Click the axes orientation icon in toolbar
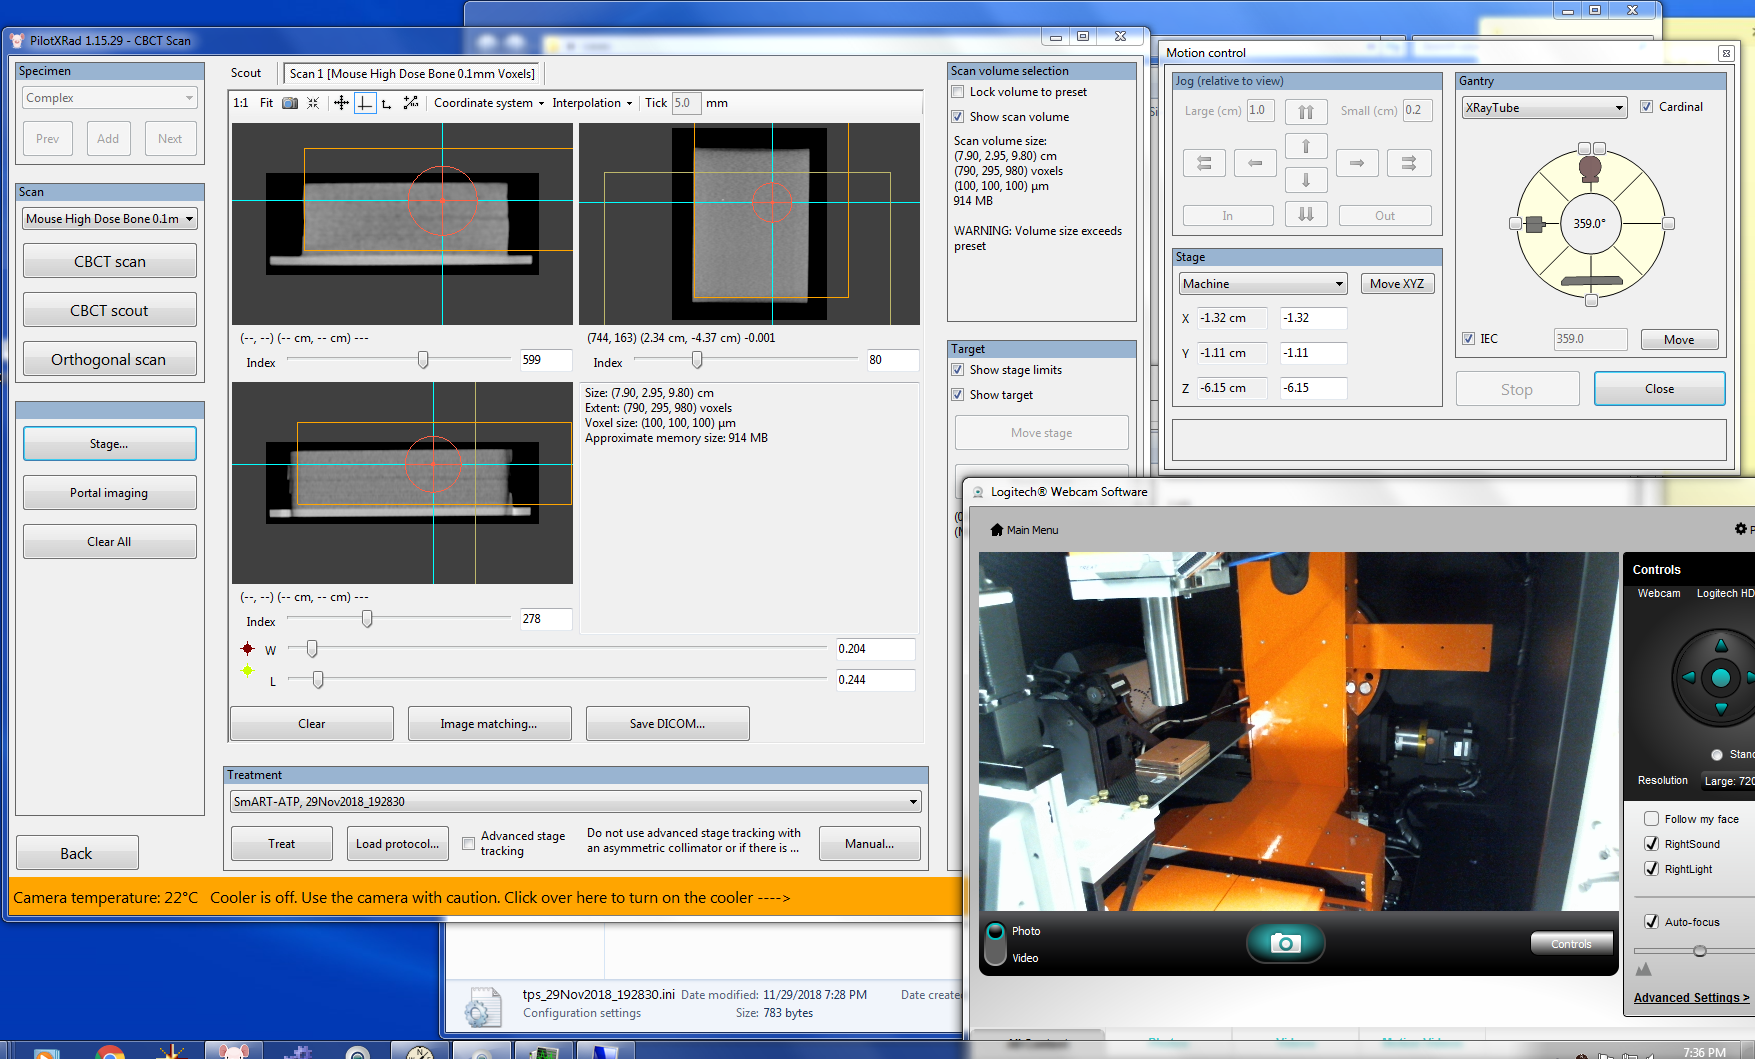The image size is (1755, 1059). click(x=387, y=103)
